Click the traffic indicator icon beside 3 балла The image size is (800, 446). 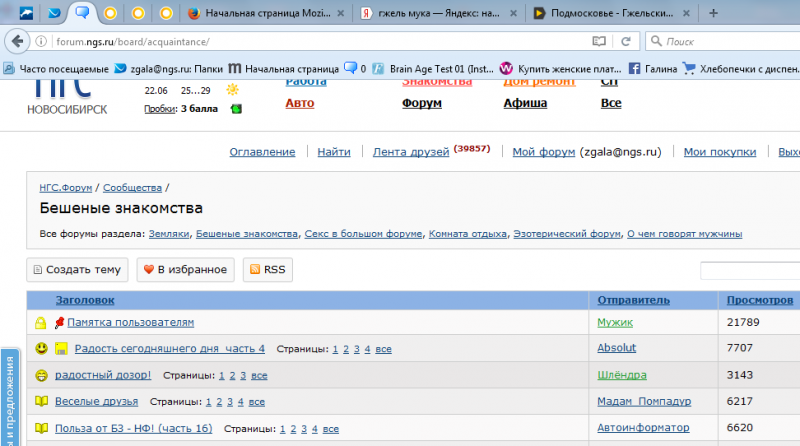pyautogui.click(x=236, y=109)
